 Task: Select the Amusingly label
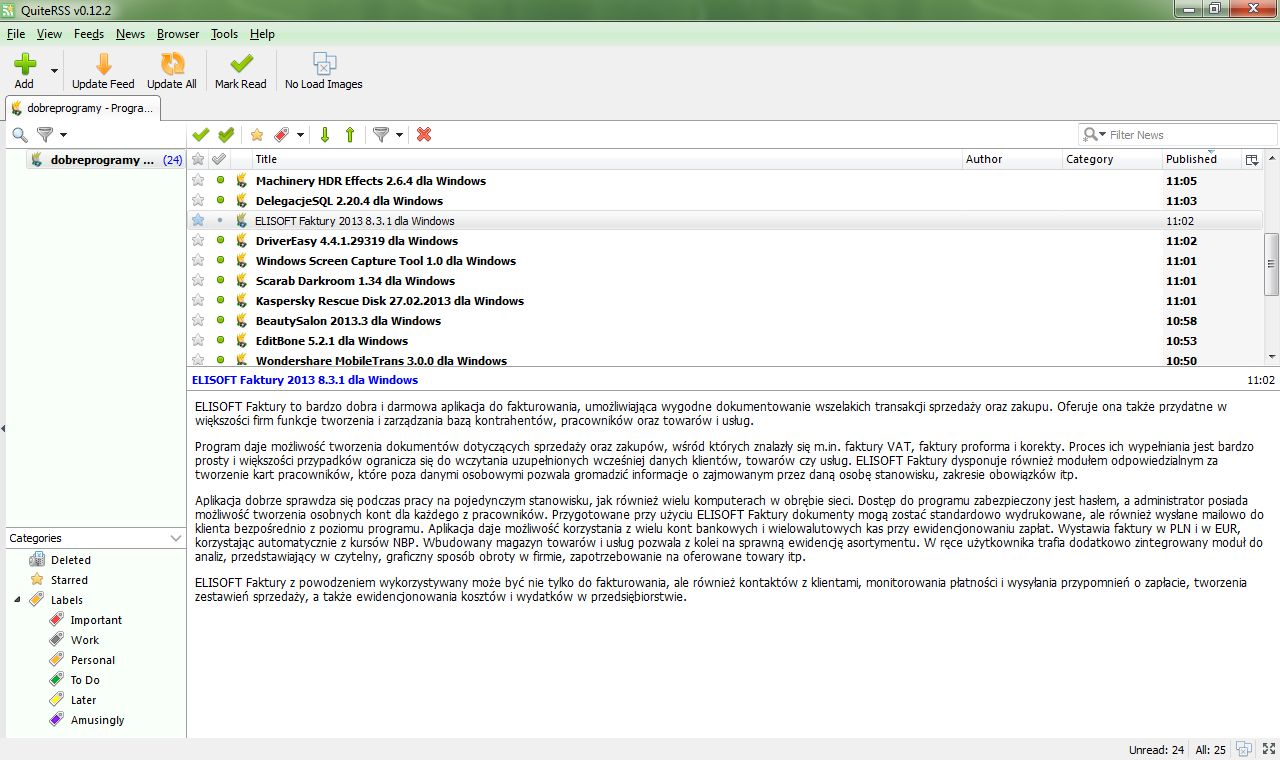point(98,720)
